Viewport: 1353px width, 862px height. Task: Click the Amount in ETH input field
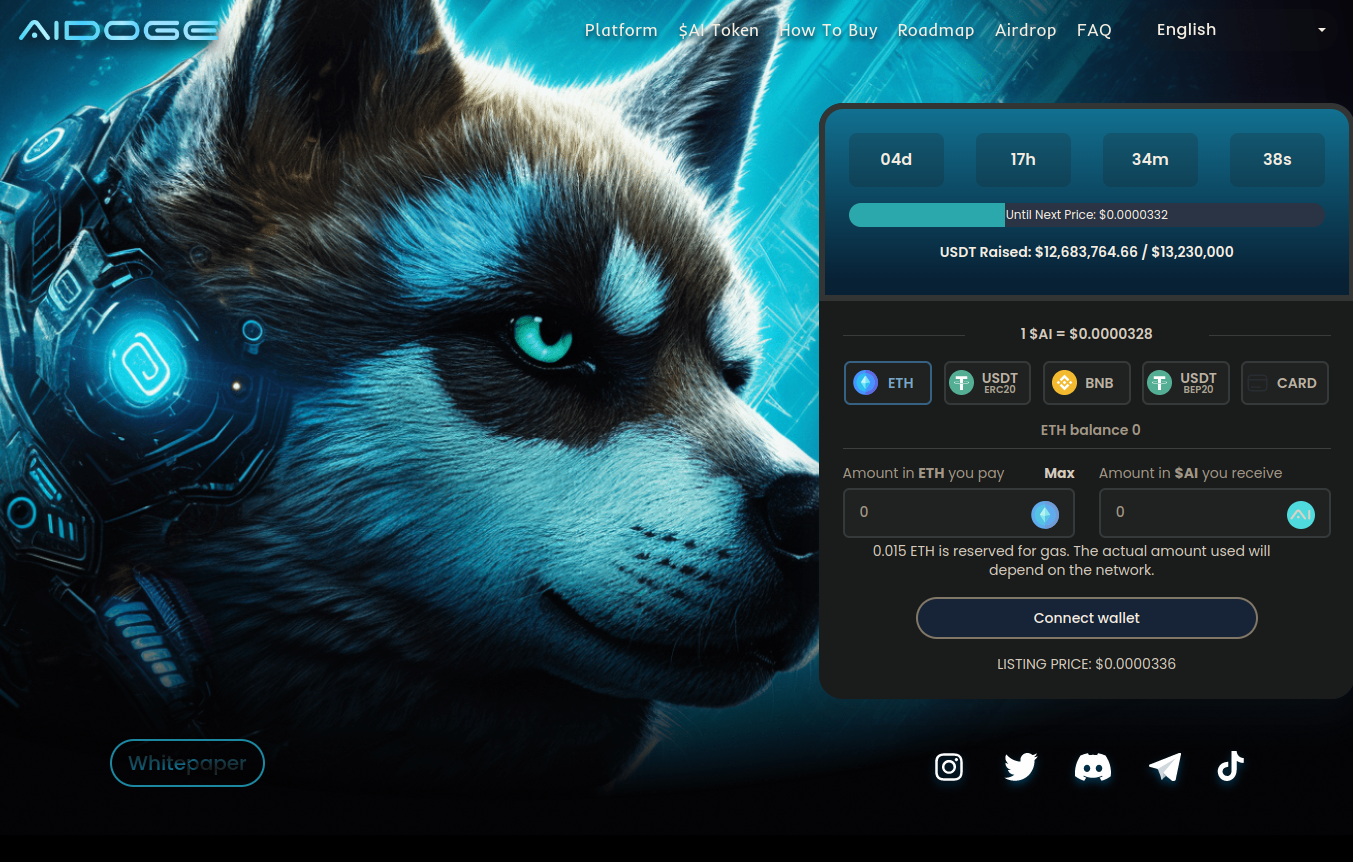(x=935, y=513)
